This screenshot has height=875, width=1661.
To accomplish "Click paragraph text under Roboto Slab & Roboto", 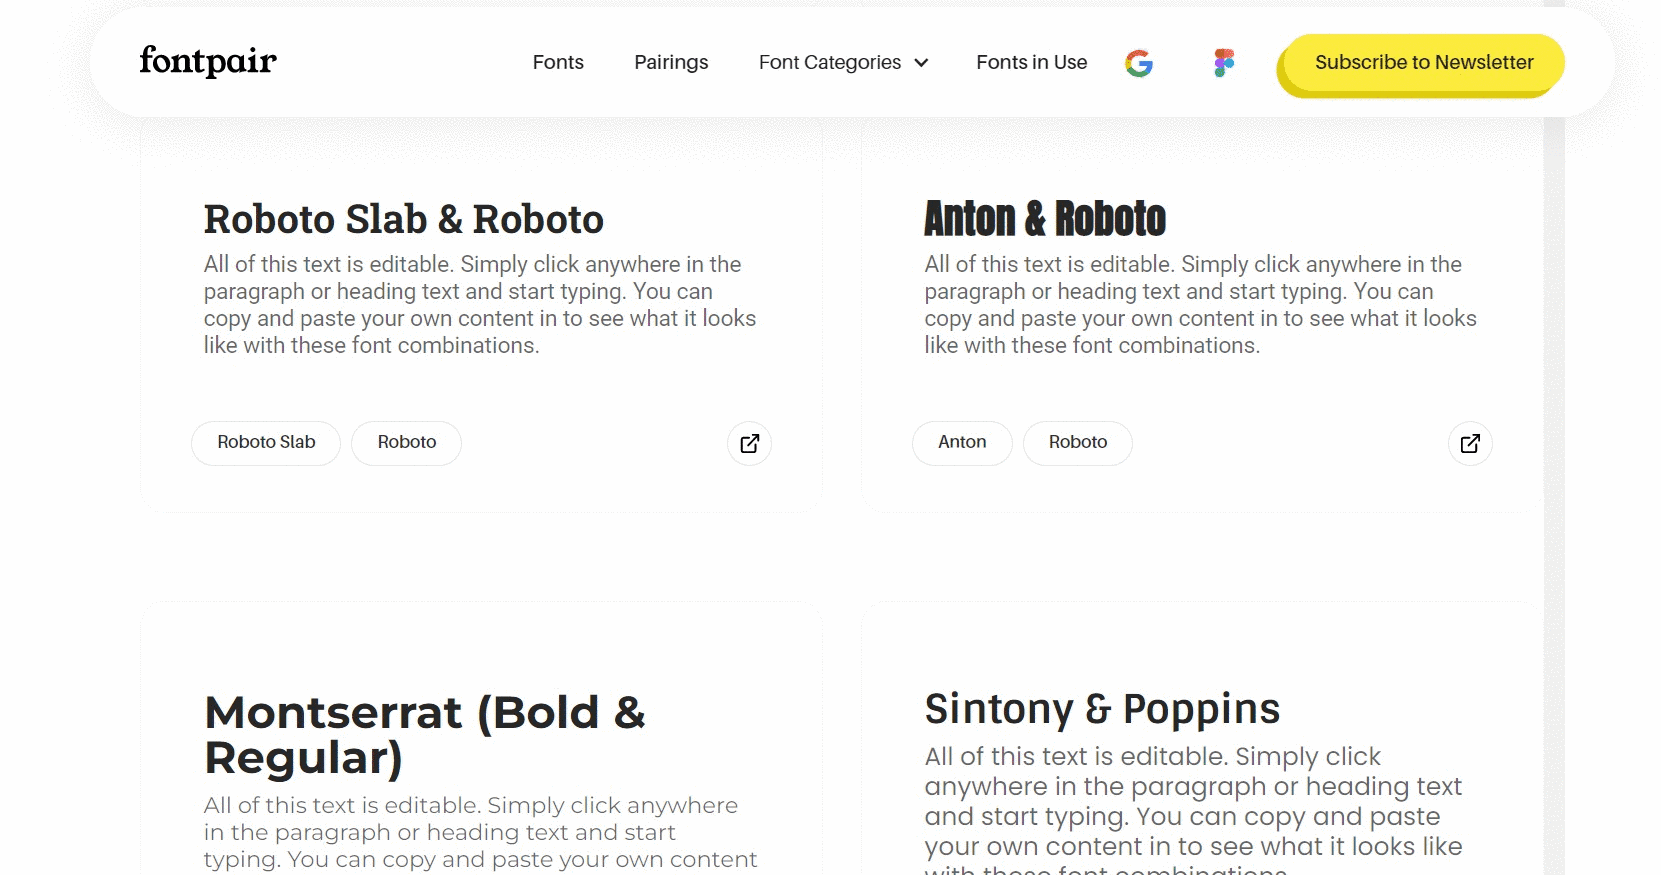I will click(480, 305).
